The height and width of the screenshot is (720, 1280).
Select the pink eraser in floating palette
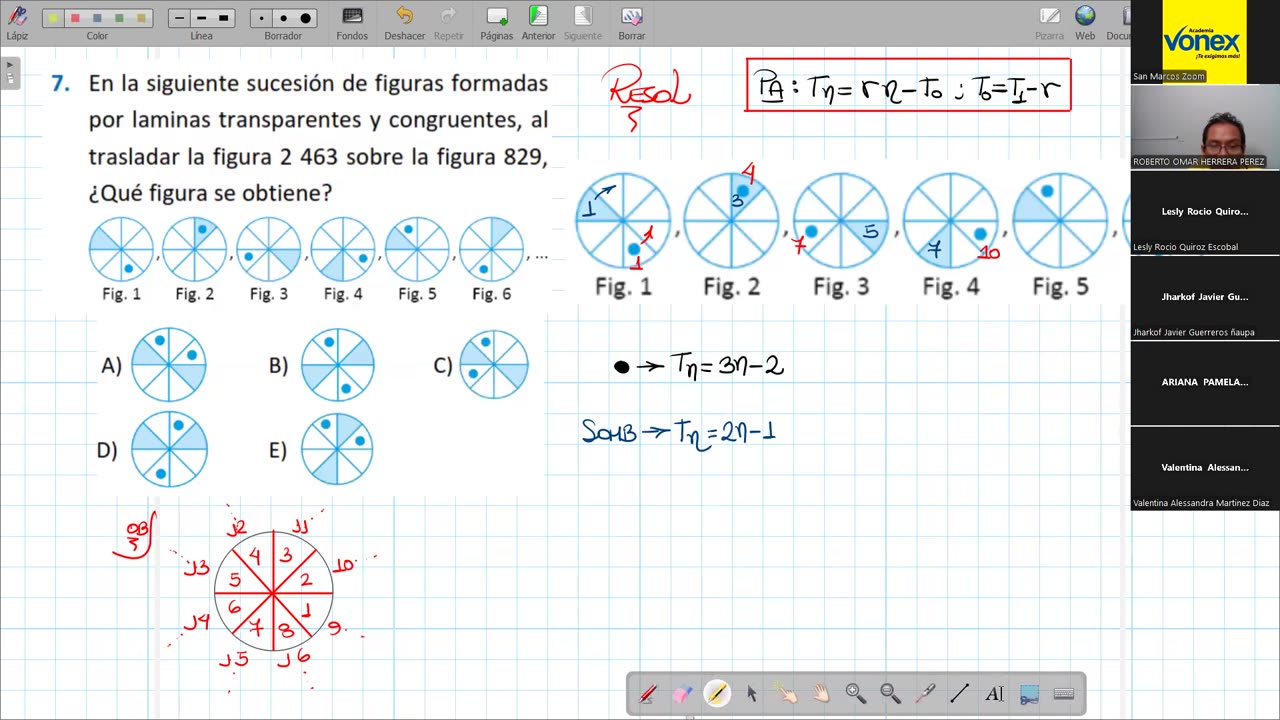682,693
